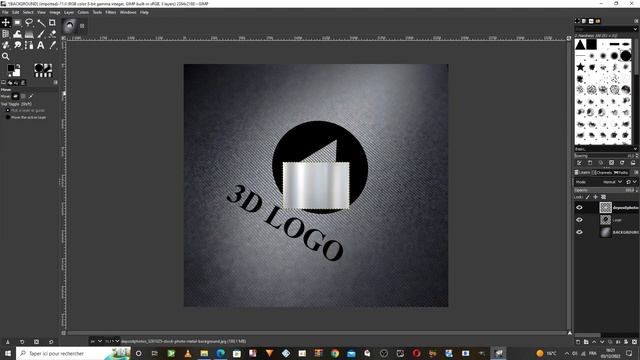Viewport: 640px width, 360px height.
Task: Select the depositphotos layer thumbnail
Action: tap(606, 207)
